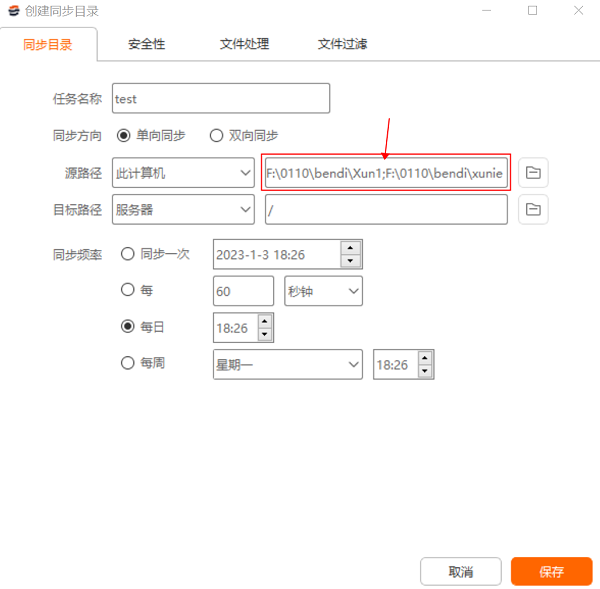Screen dimensions: 600x589
Task: Close the 创建同步目录 dialog window
Action: [576, 11]
